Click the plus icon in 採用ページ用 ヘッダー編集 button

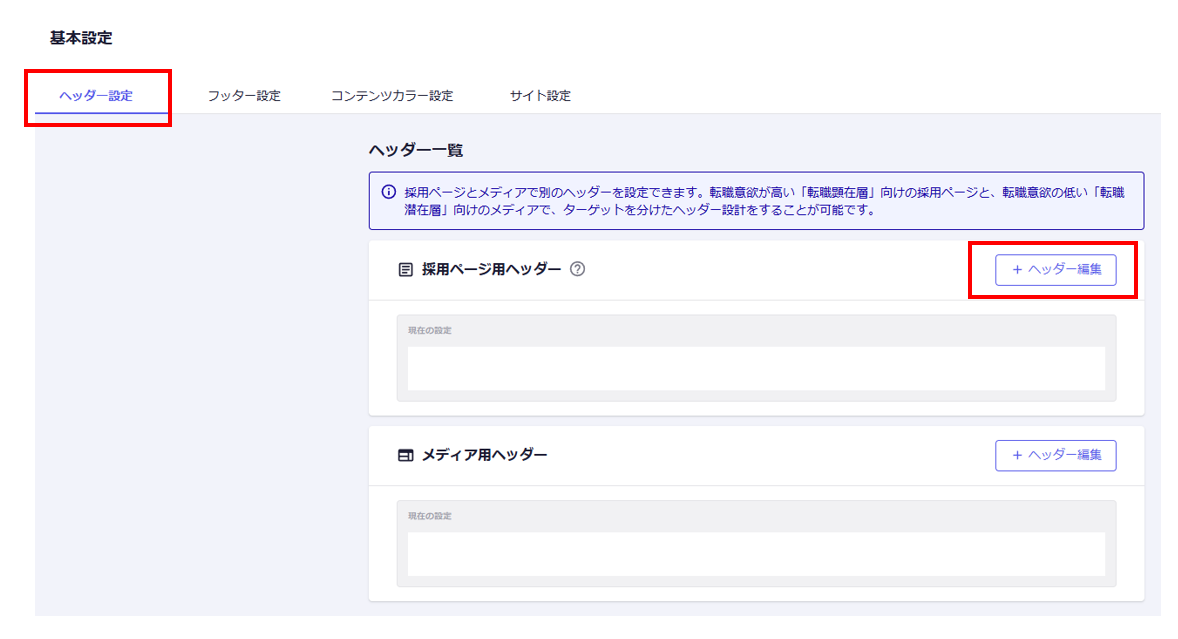point(1017,270)
